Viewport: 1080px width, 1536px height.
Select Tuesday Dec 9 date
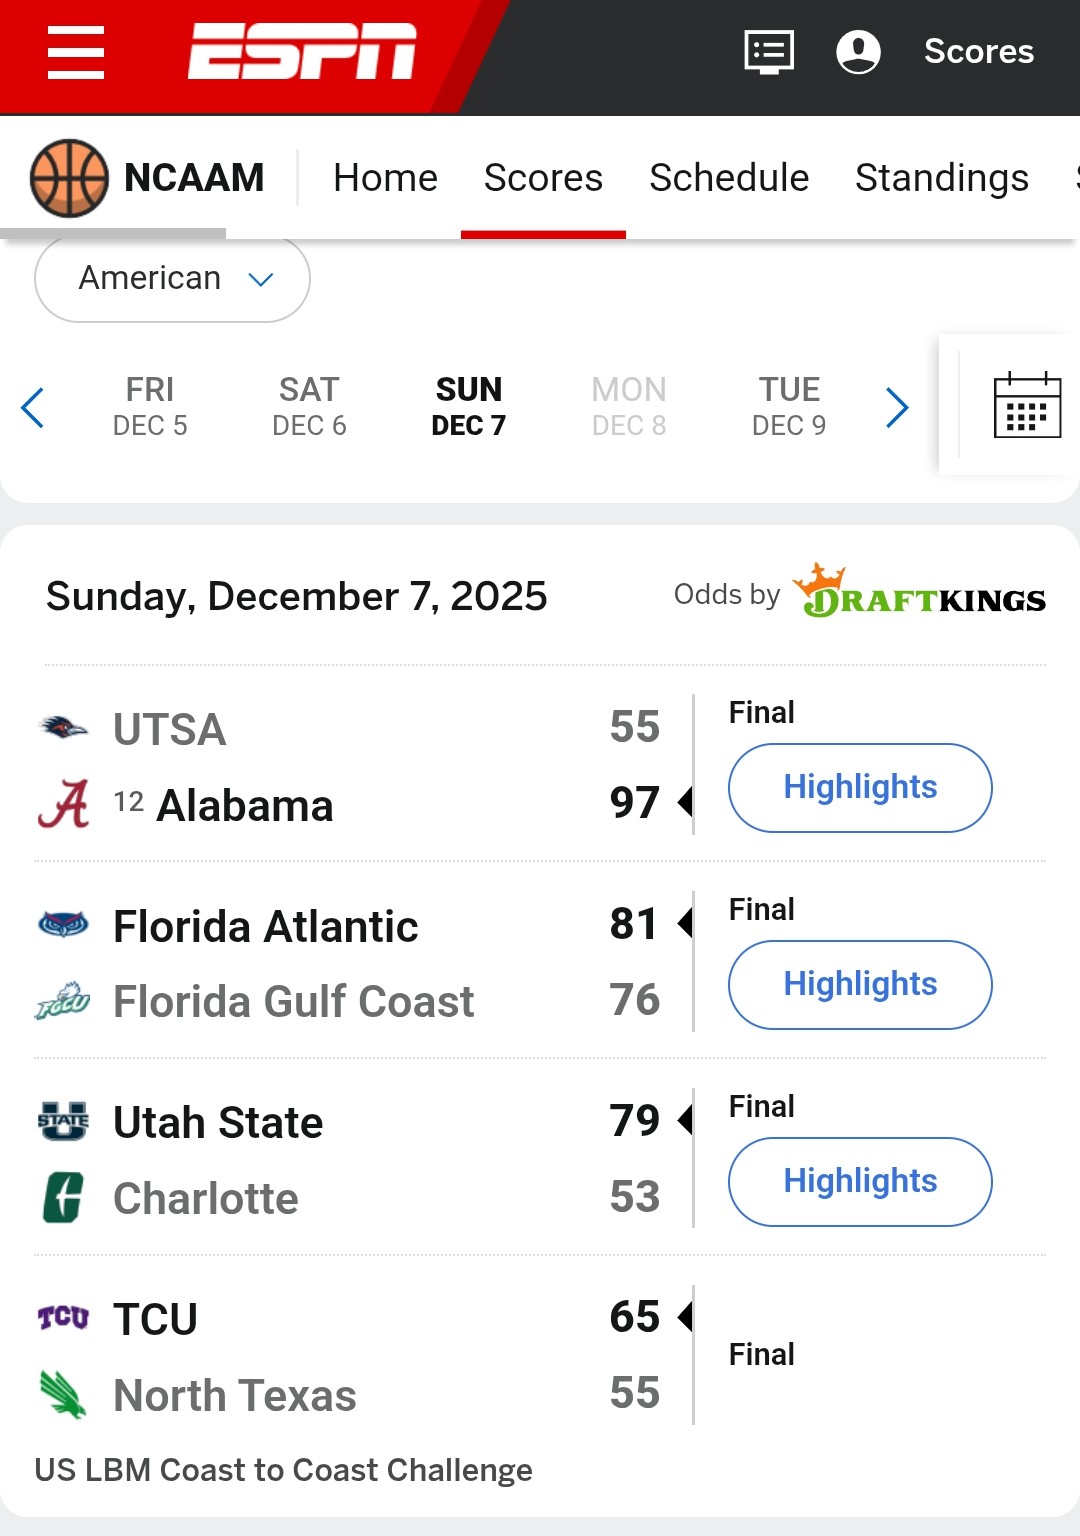[789, 407]
